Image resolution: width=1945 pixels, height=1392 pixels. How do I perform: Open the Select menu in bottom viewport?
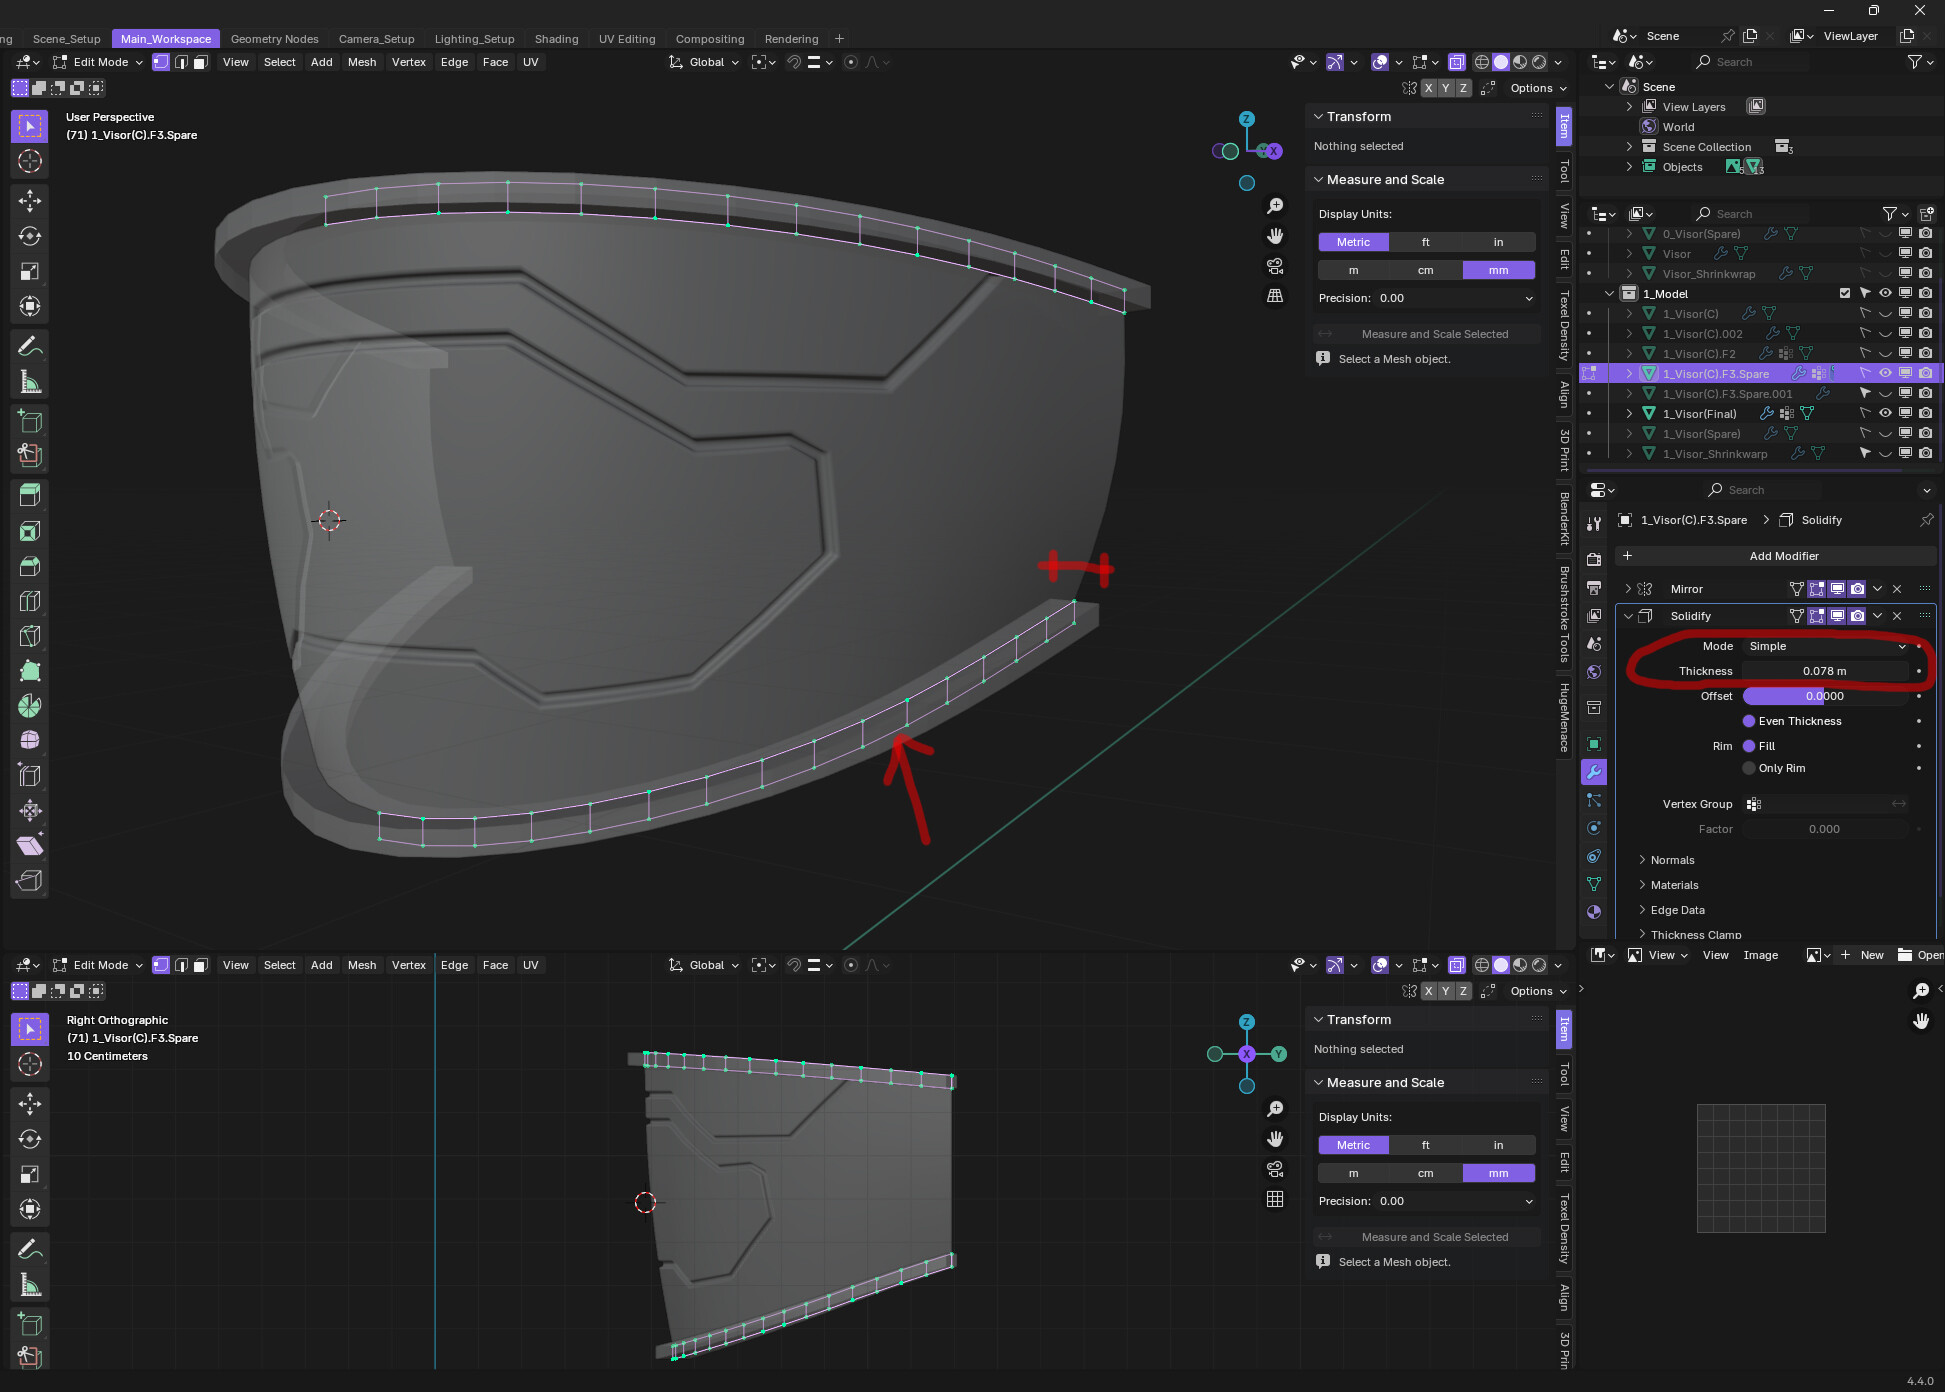280,965
